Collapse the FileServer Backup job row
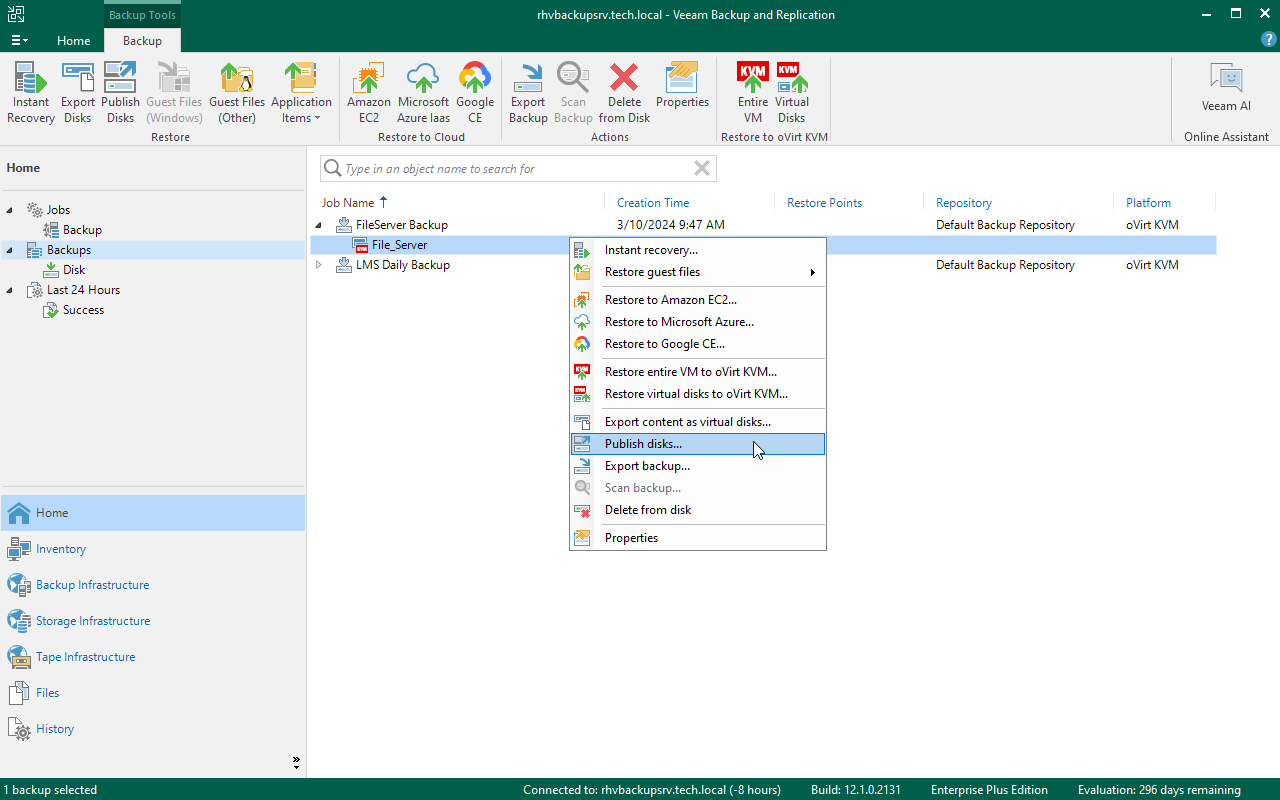 (319, 225)
